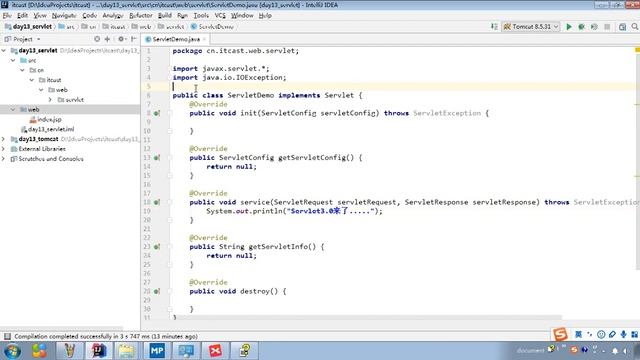Image resolution: width=640 pixels, height=360 pixels.
Task: Open the View menu
Action: point(40,16)
